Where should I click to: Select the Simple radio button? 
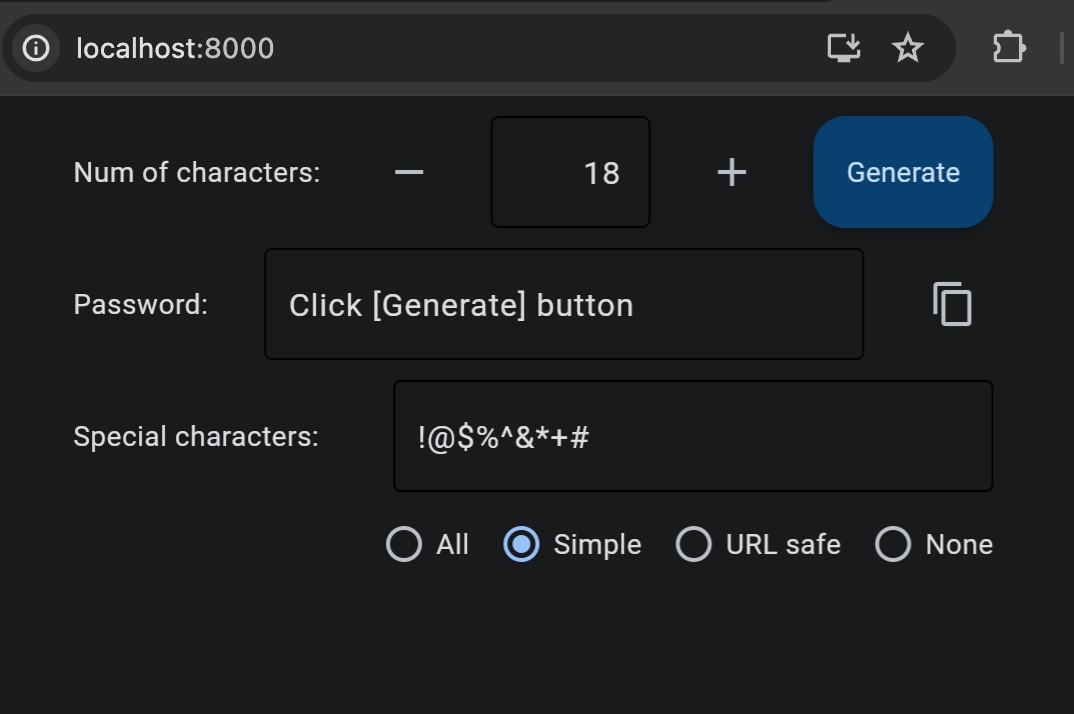tap(521, 545)
